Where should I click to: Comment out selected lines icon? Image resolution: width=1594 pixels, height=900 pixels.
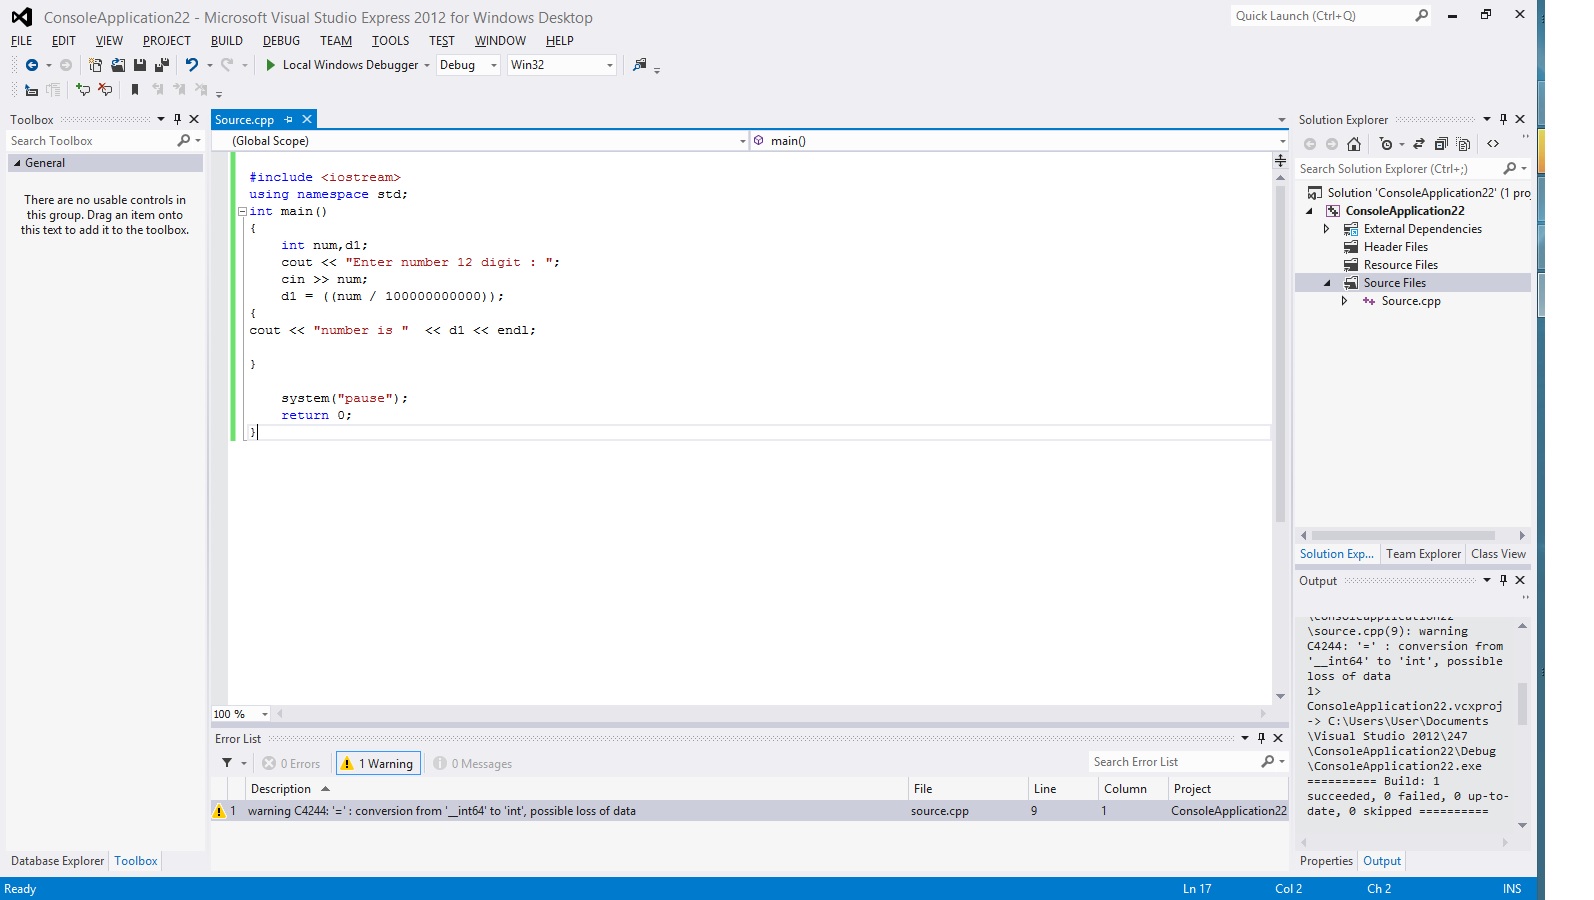pos(83,90)
